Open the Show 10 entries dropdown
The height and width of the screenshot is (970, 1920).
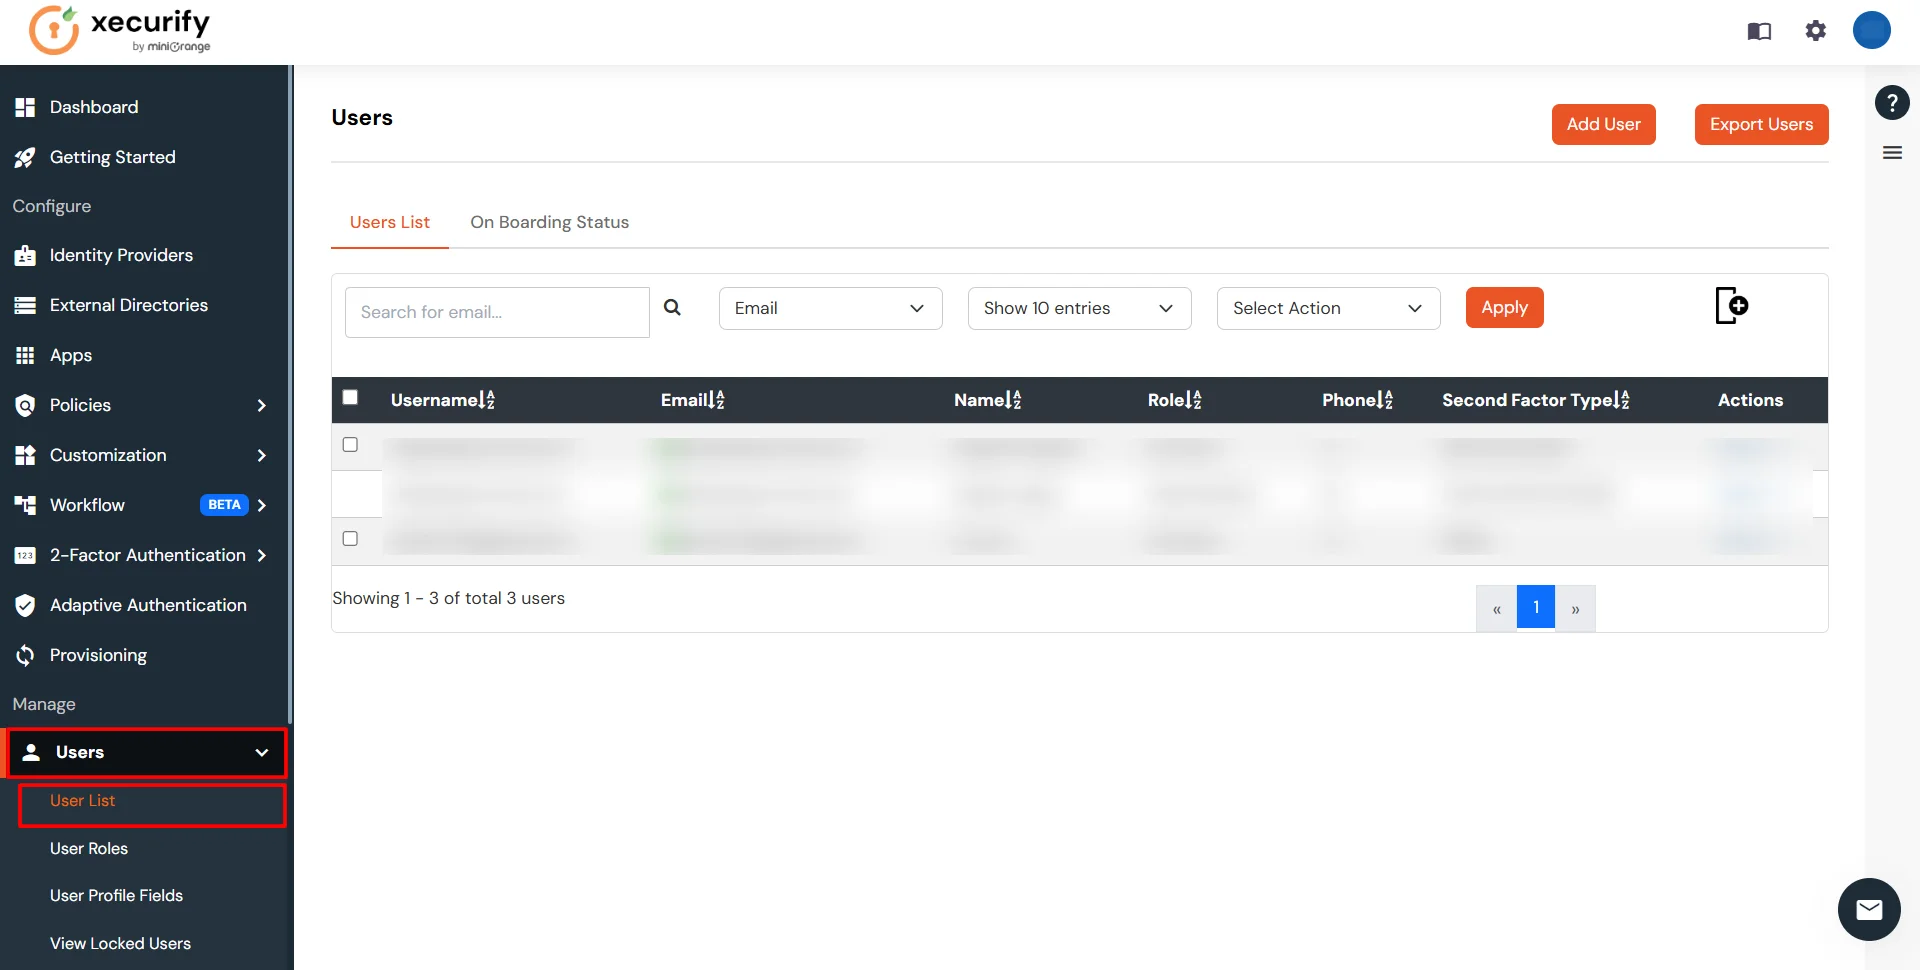point(1079,308)
